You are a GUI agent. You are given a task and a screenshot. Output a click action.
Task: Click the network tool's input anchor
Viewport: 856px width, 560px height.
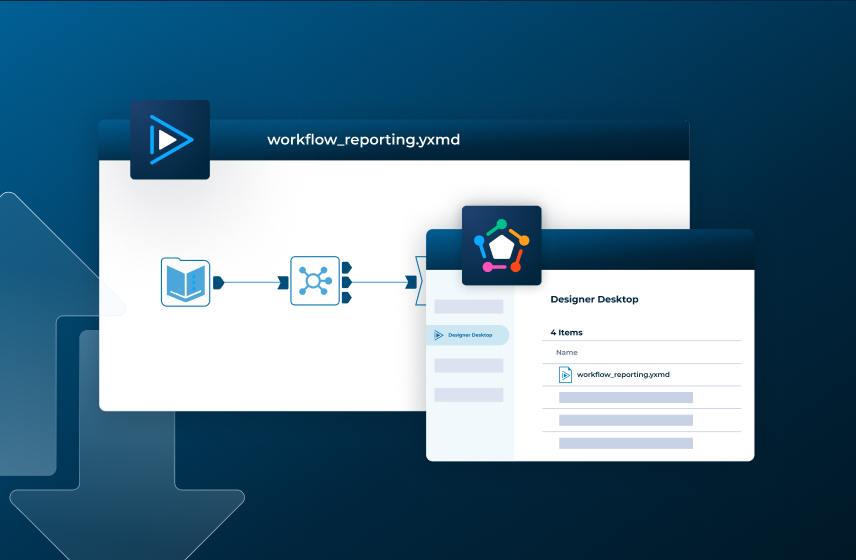pos(283,282)
